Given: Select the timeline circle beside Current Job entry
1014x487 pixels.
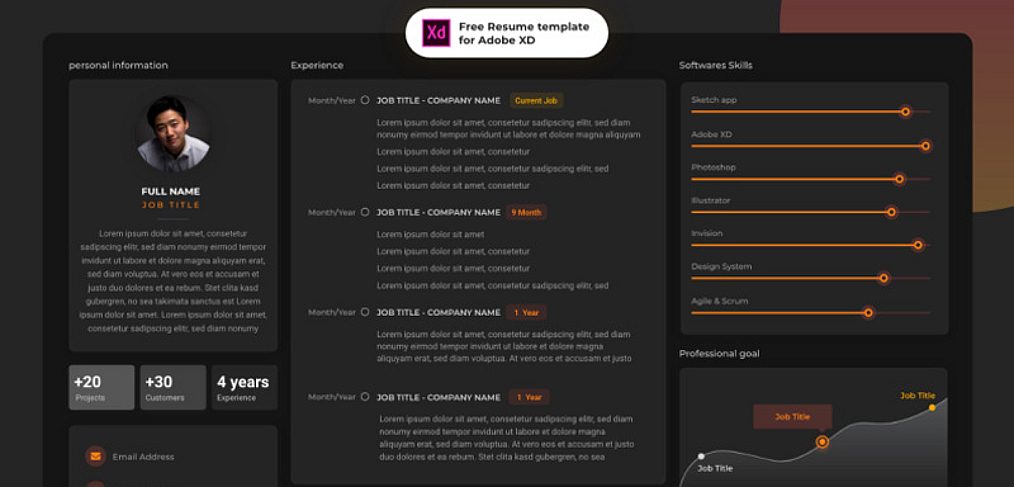Looking at the screenshot, I should click(365, 100).
